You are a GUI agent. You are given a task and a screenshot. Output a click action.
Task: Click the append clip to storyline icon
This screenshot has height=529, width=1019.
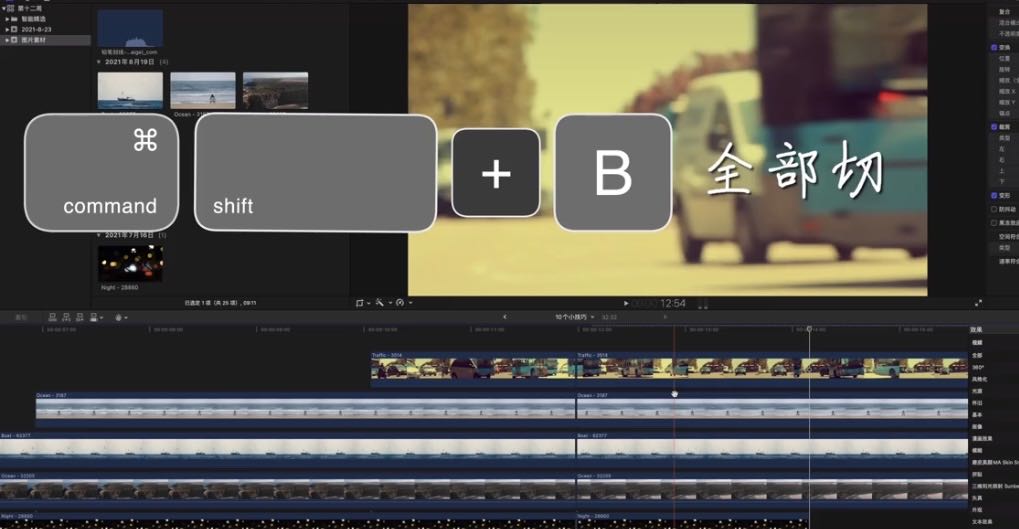click(x=79, y=317)
